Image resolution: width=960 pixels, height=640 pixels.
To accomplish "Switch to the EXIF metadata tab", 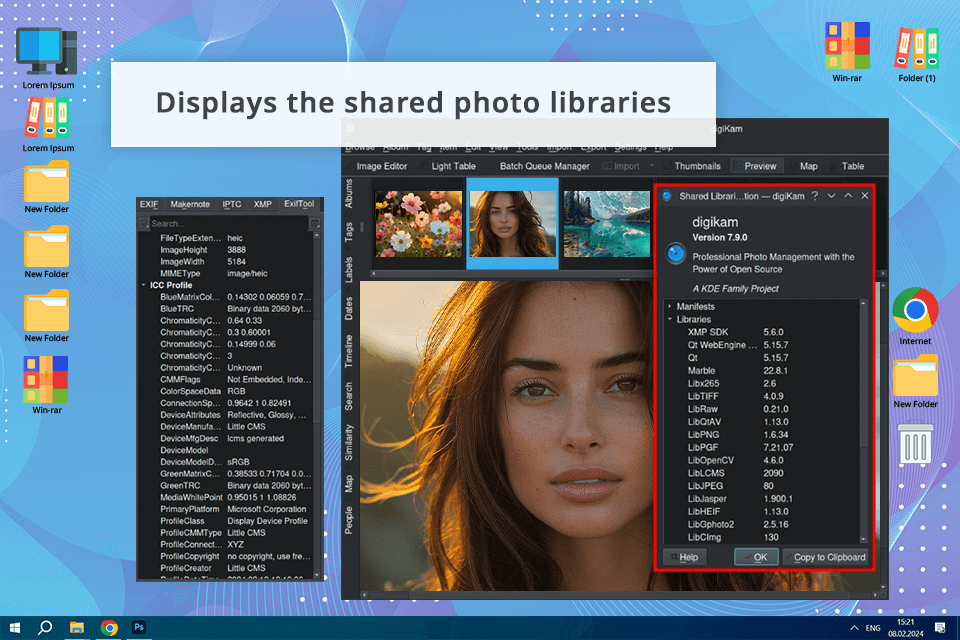I will click(x=149, y=205).
